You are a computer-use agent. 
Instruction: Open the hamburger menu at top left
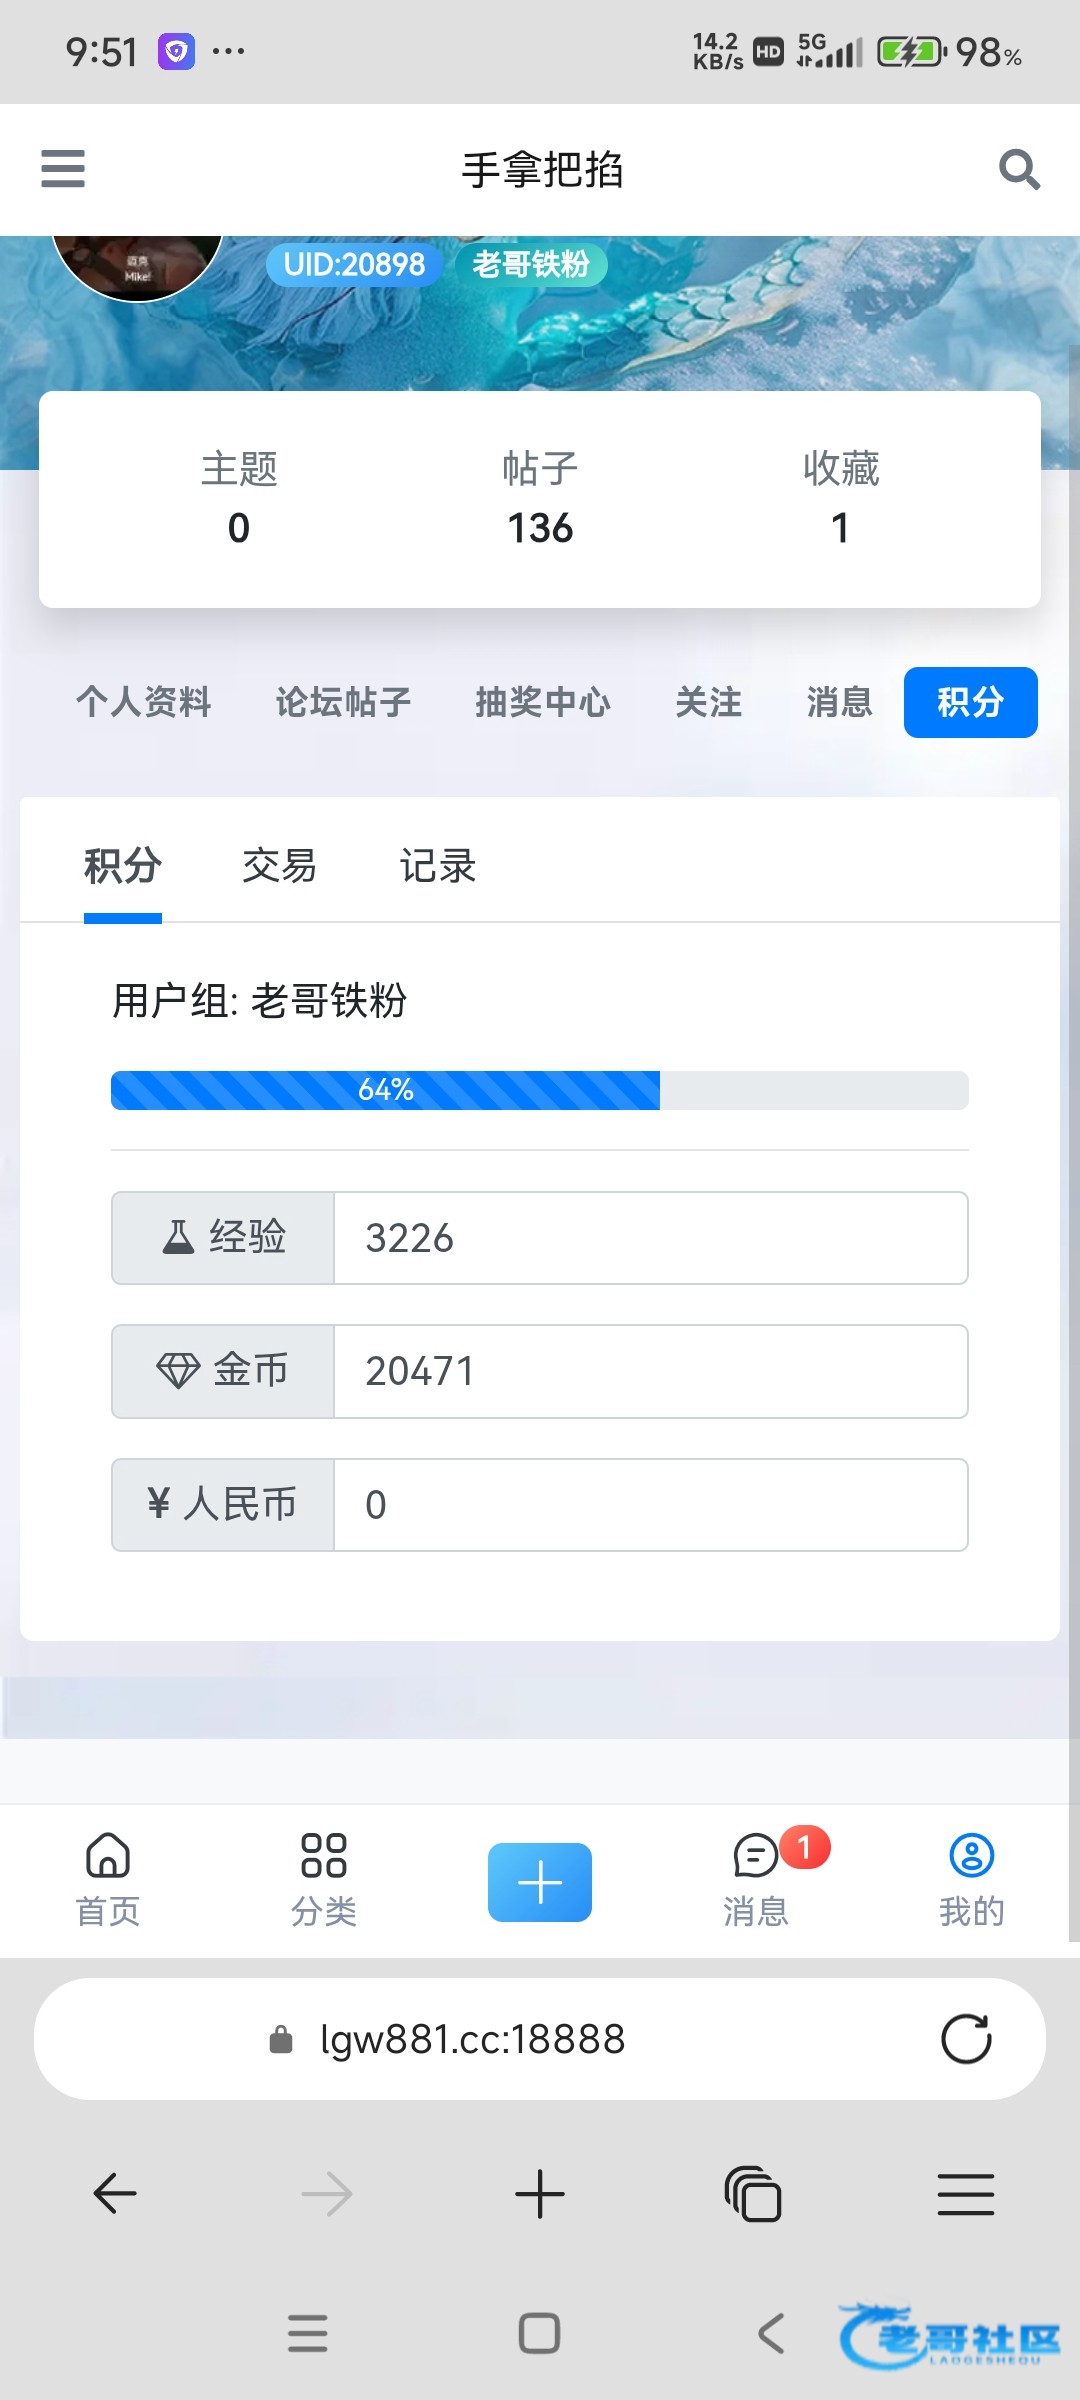[x=62, y=168]
